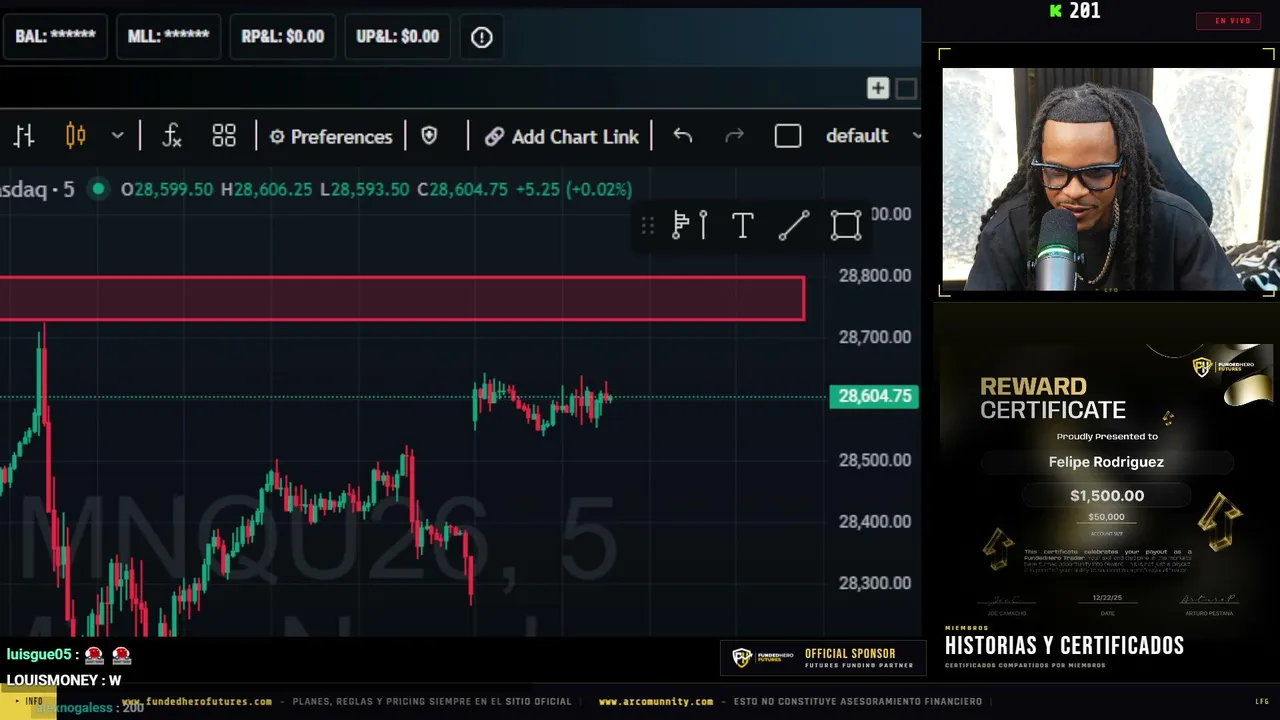
Task: Click the green market status dot
Action: click(x=98, y=188)
